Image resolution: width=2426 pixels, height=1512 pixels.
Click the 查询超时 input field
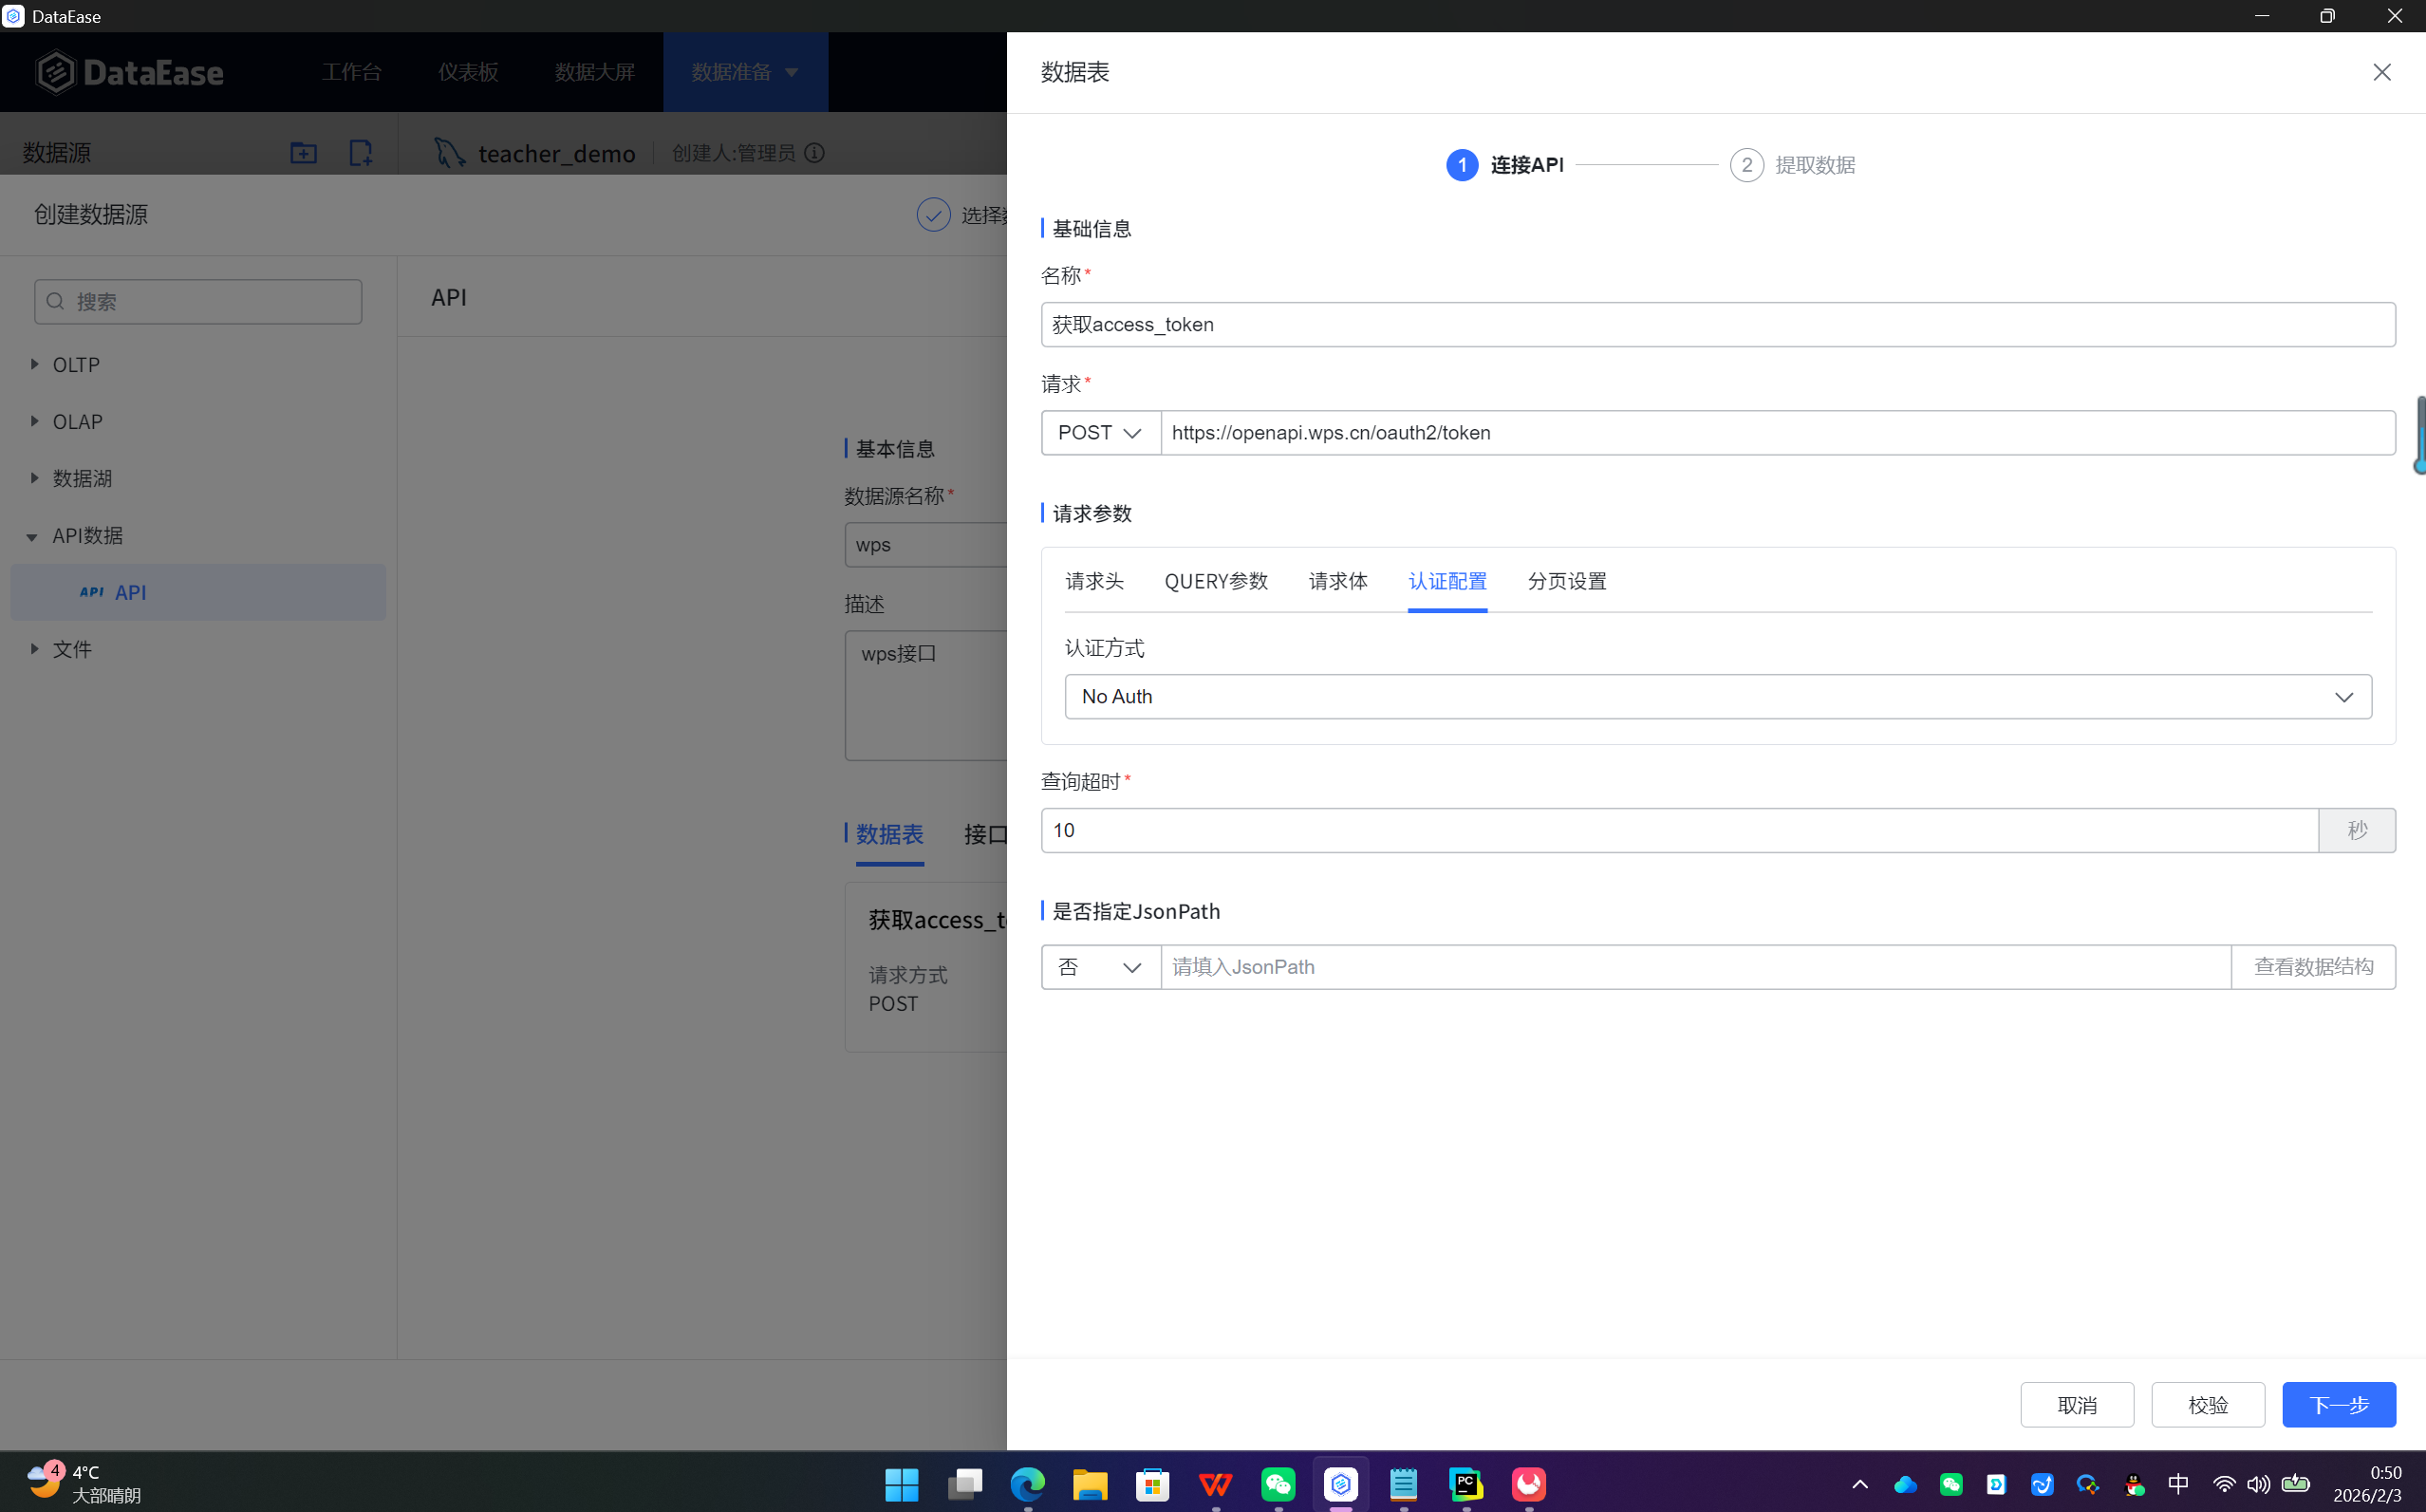(1678, 831)
